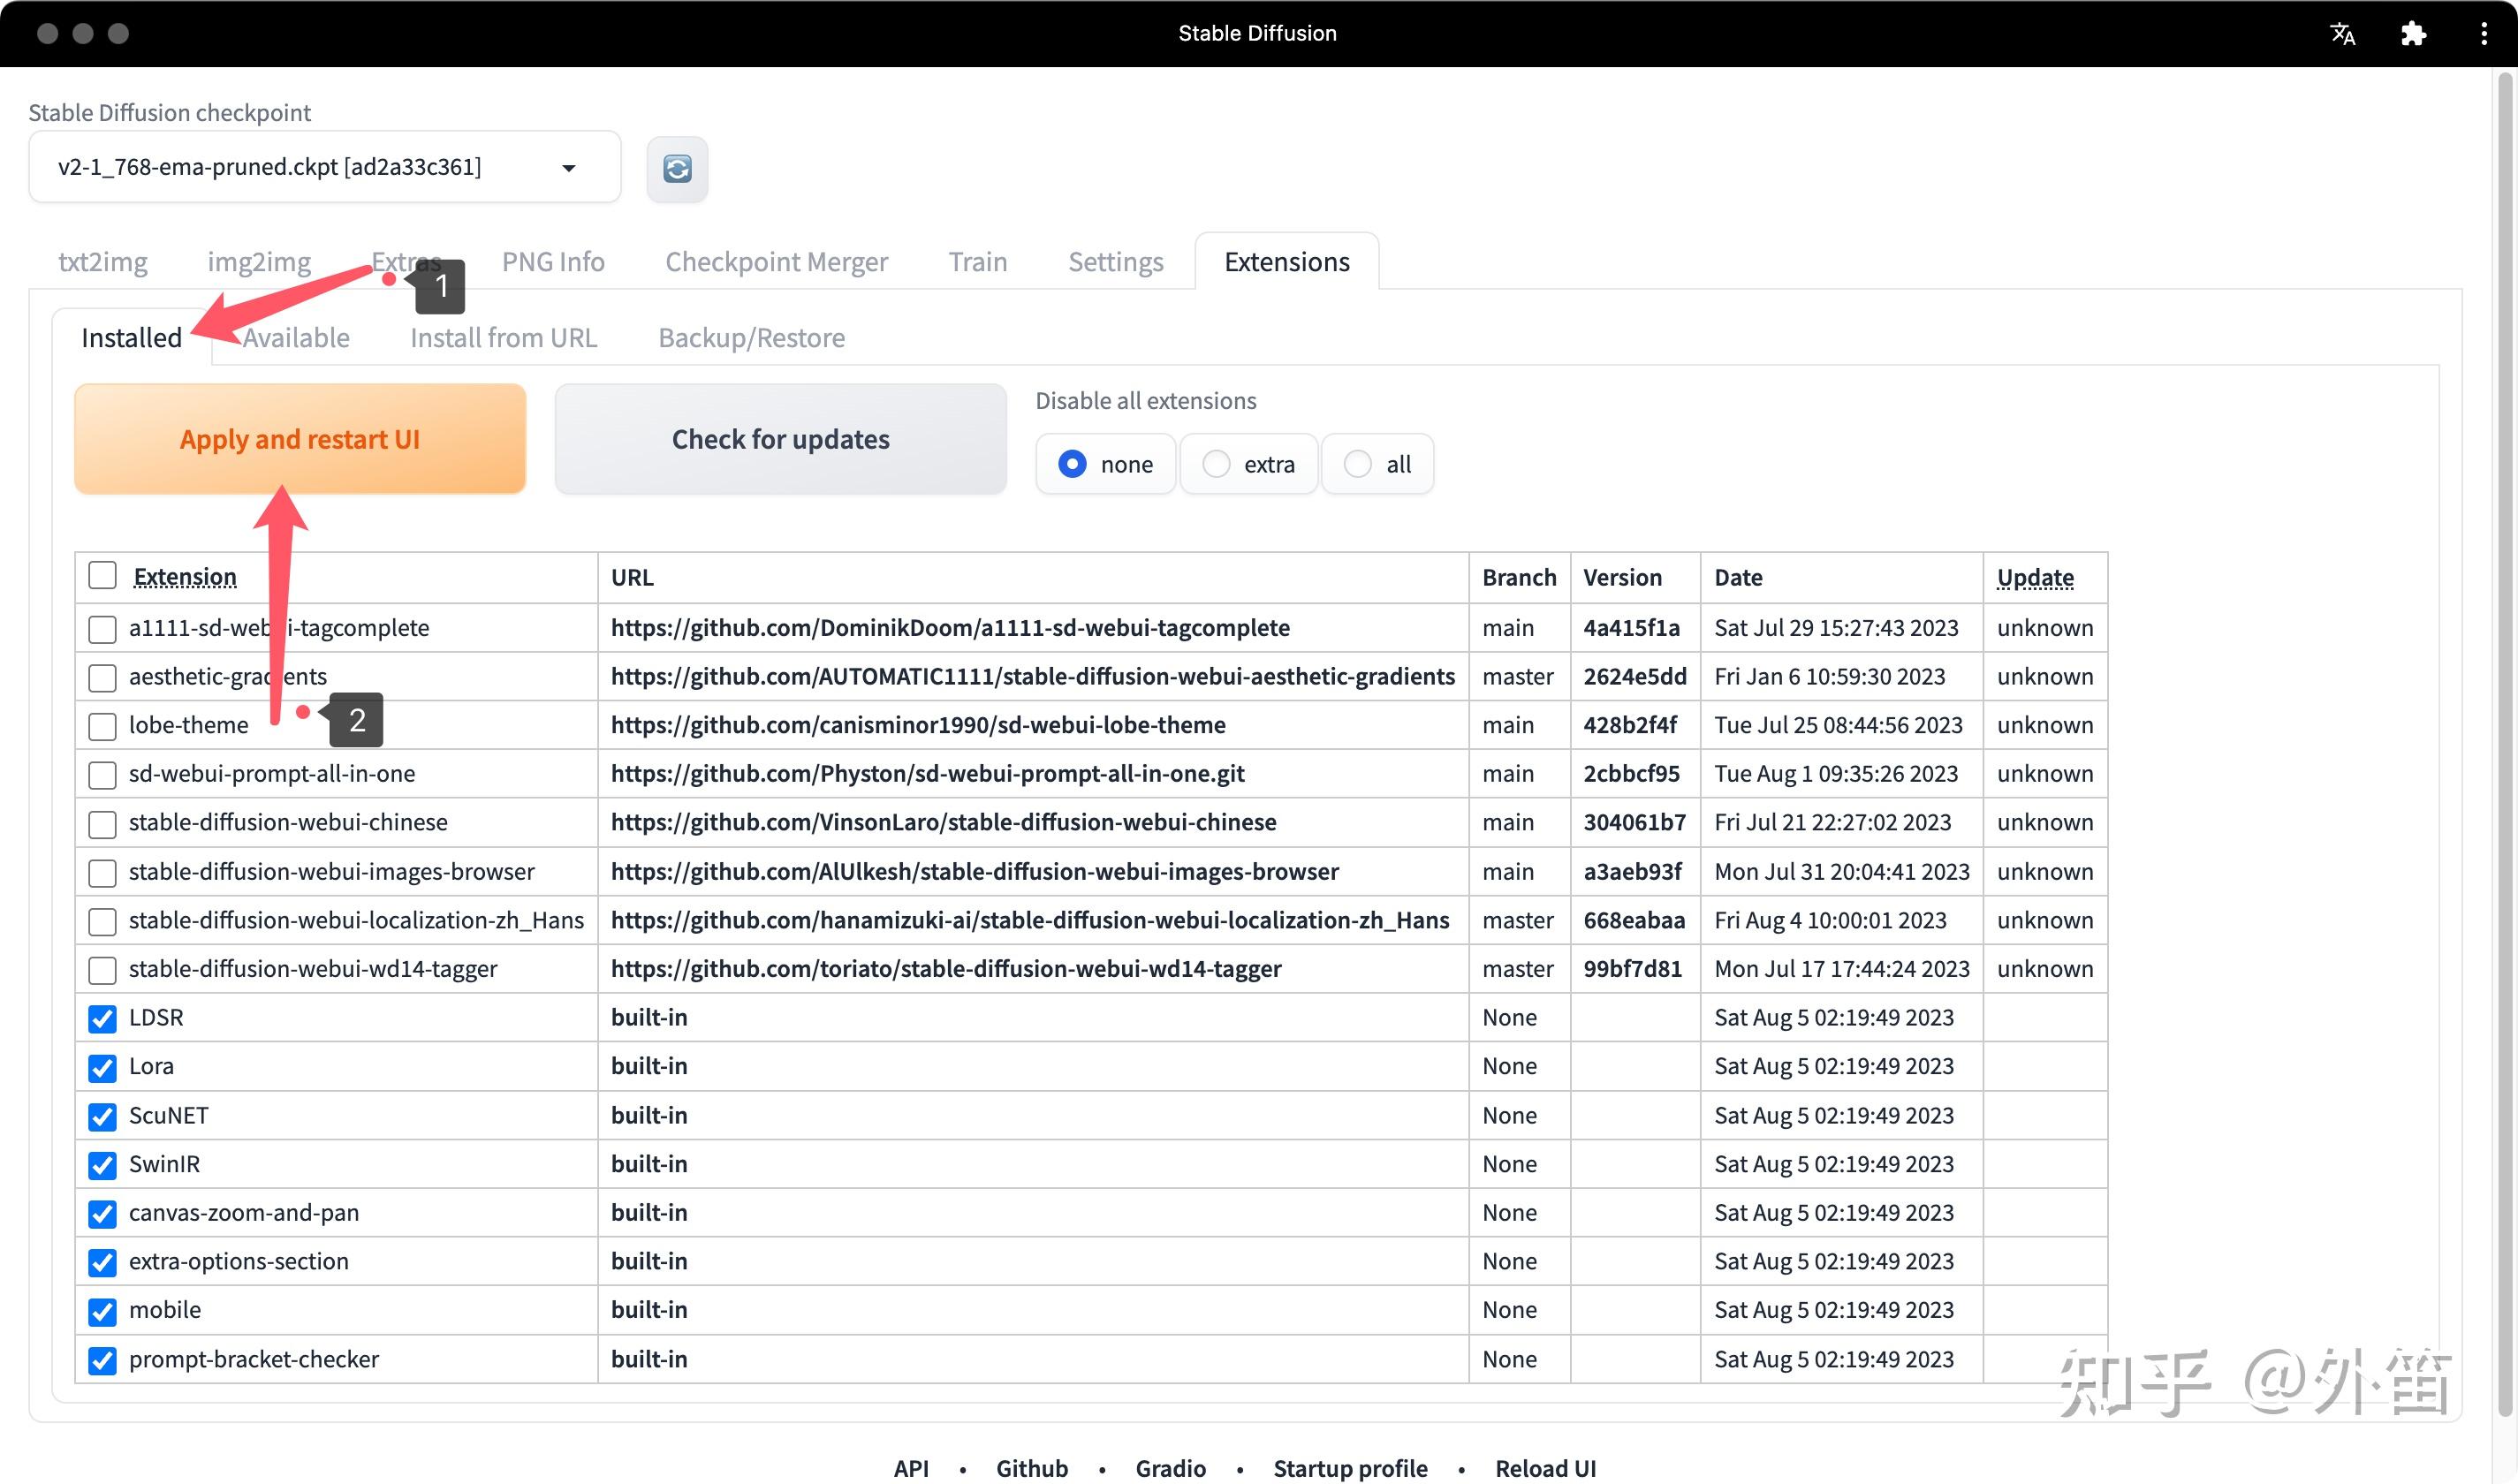Viewport: 2518px width, 1484px height.
Task: Open the sd-webui-lobe-theme GitHub URL
Action: point(917,725)
